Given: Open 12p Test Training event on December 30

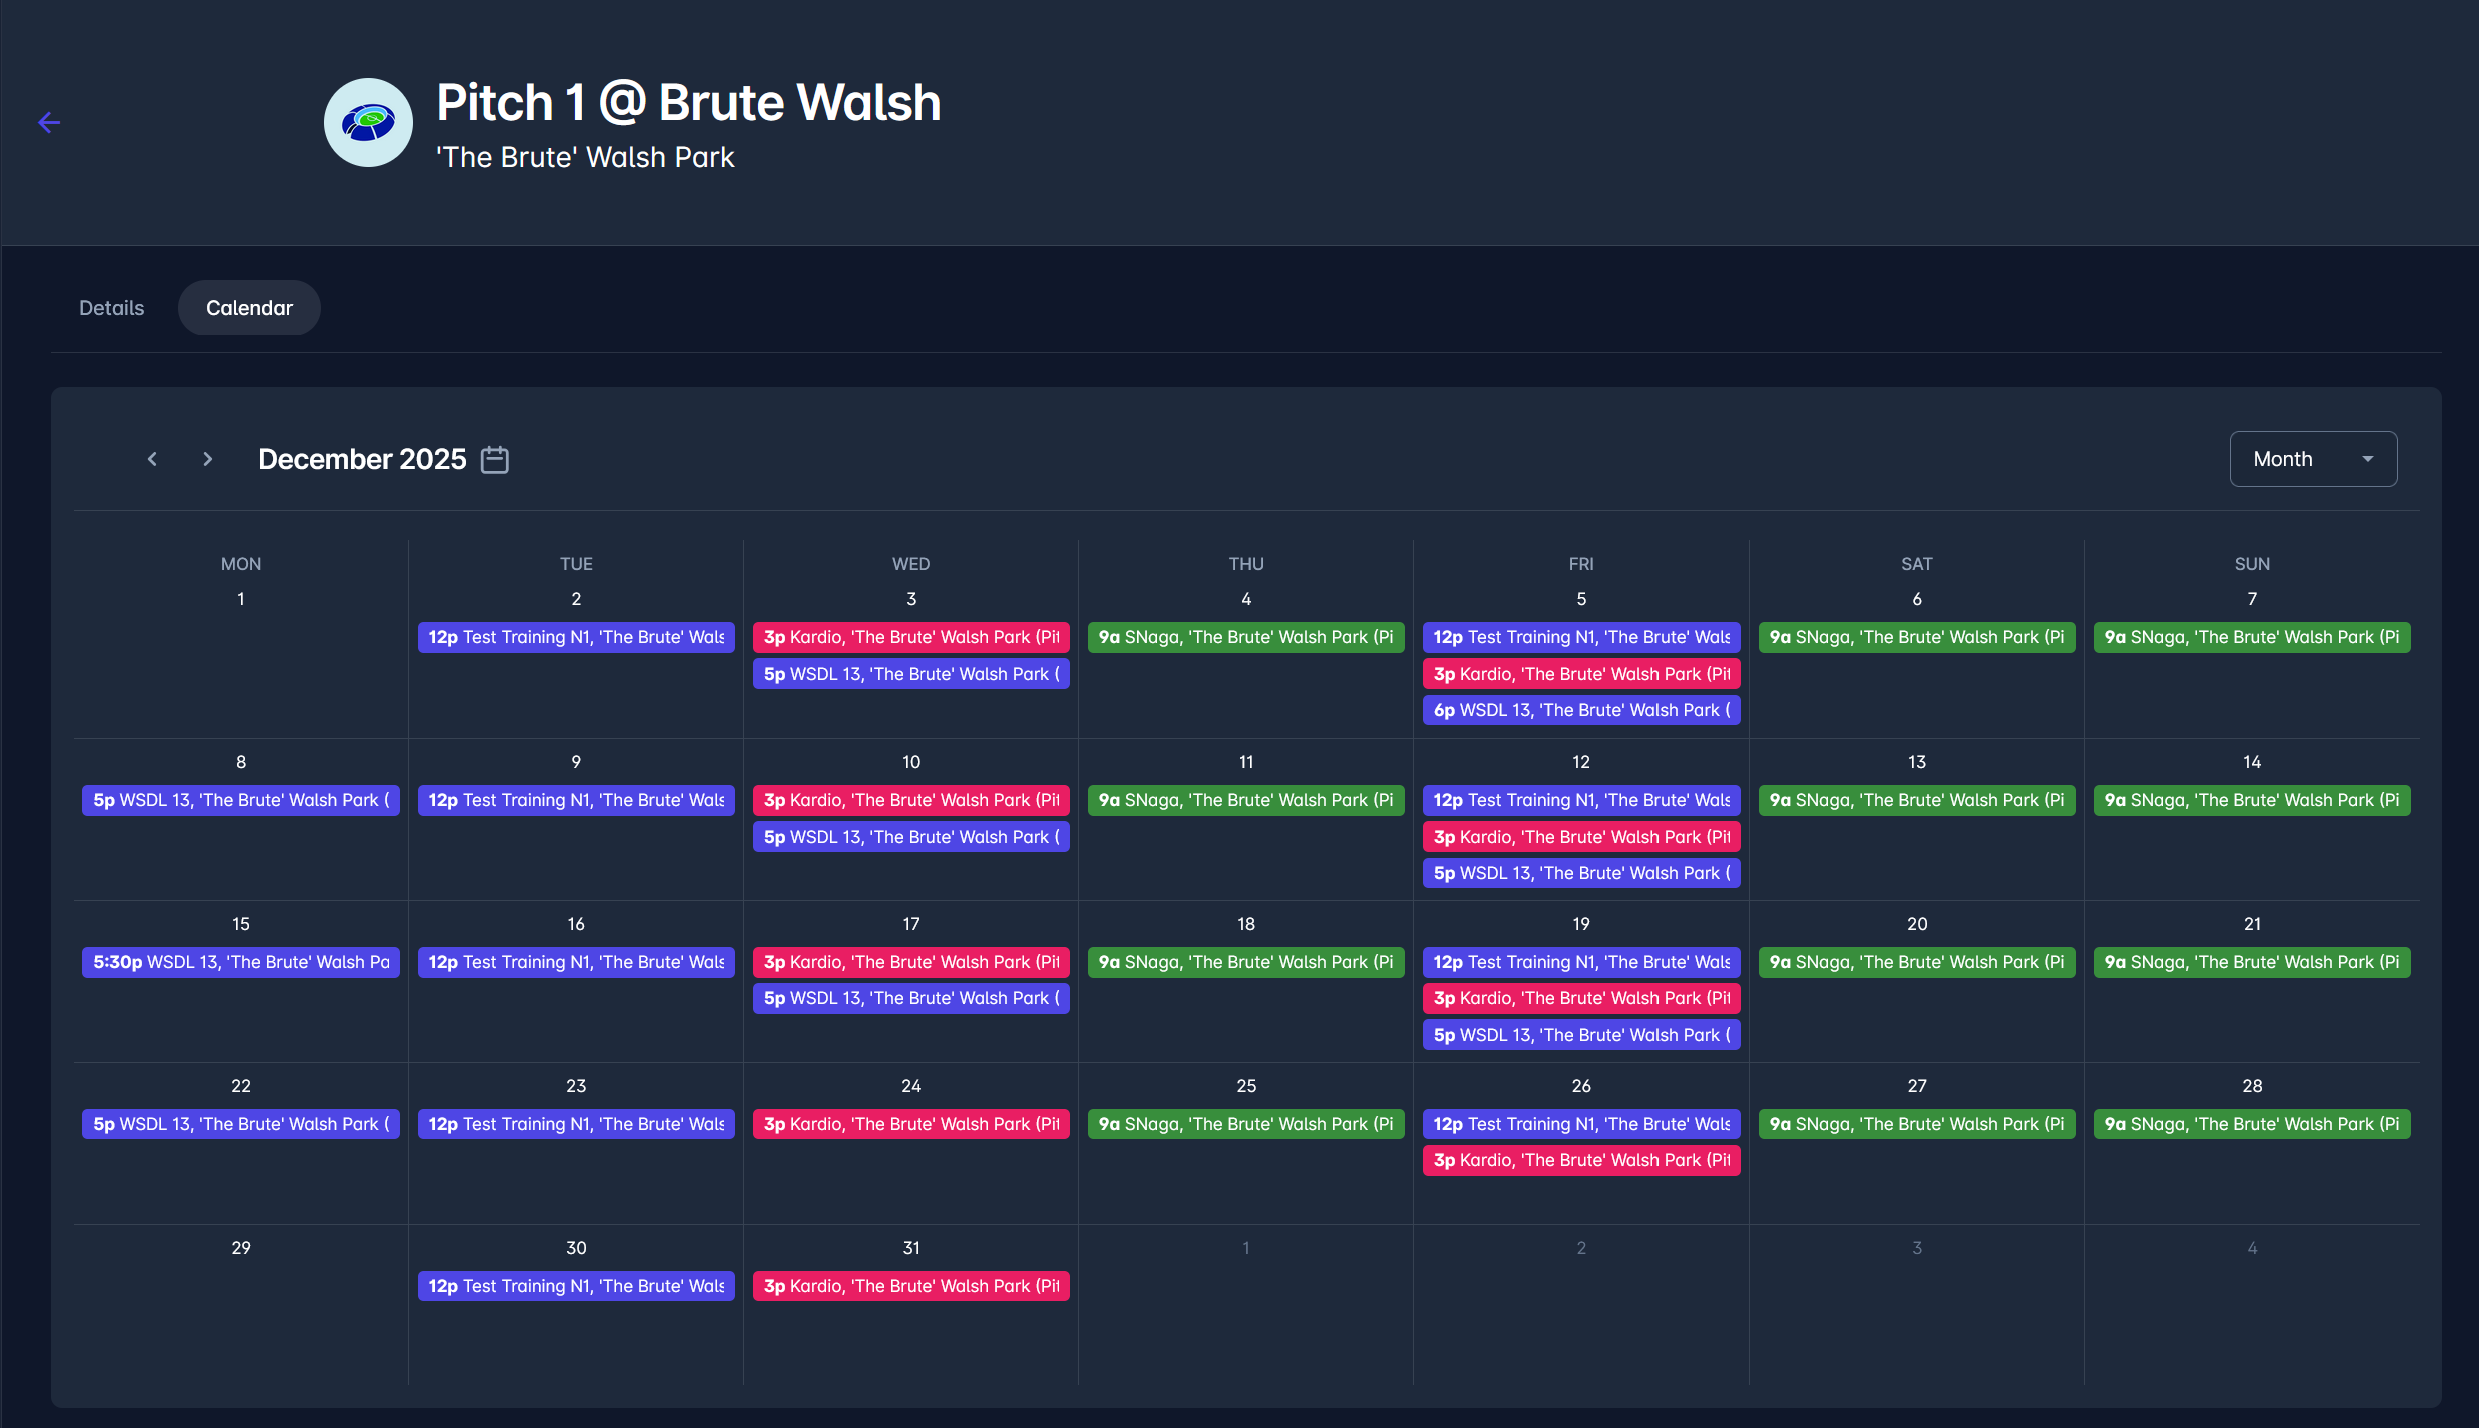Looking at the screenshot, I should (x=576, y=1286).
